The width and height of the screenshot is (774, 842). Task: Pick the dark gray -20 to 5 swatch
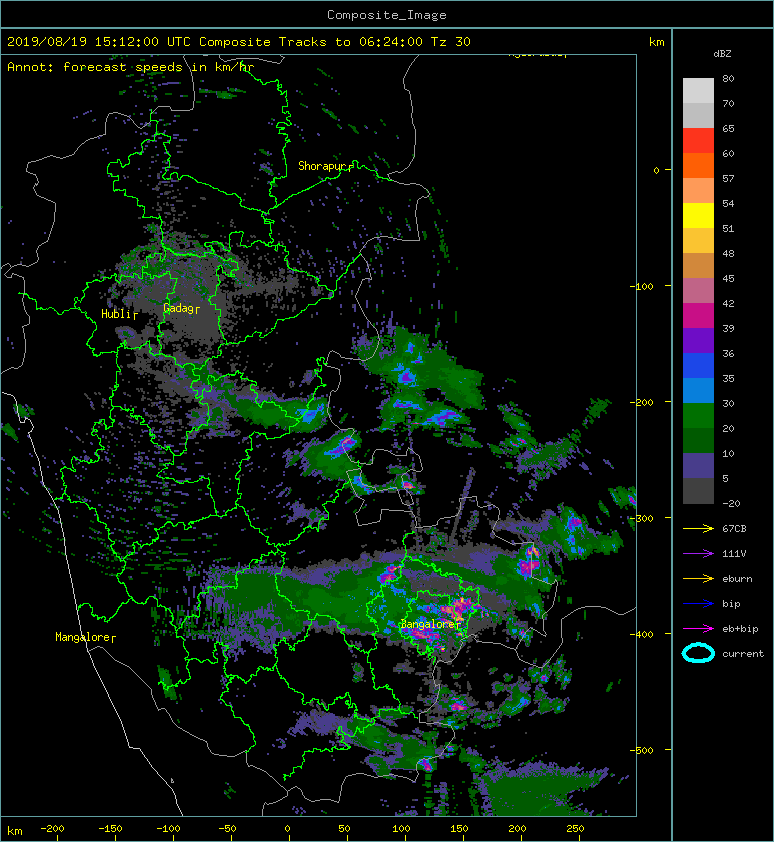click(x=698, y=491)
